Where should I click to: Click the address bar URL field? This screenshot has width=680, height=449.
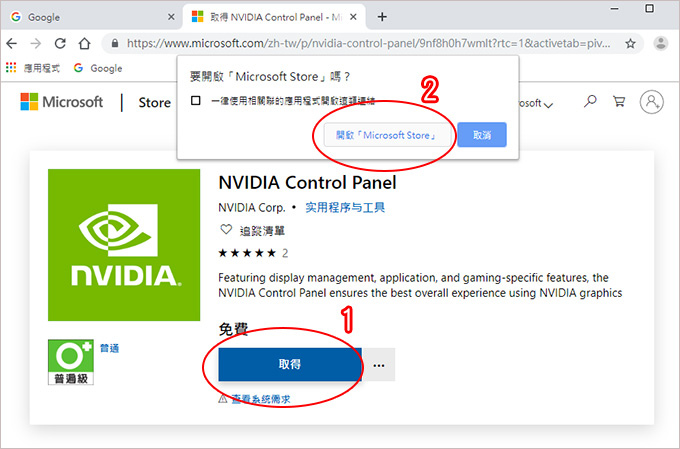(368, 43)
